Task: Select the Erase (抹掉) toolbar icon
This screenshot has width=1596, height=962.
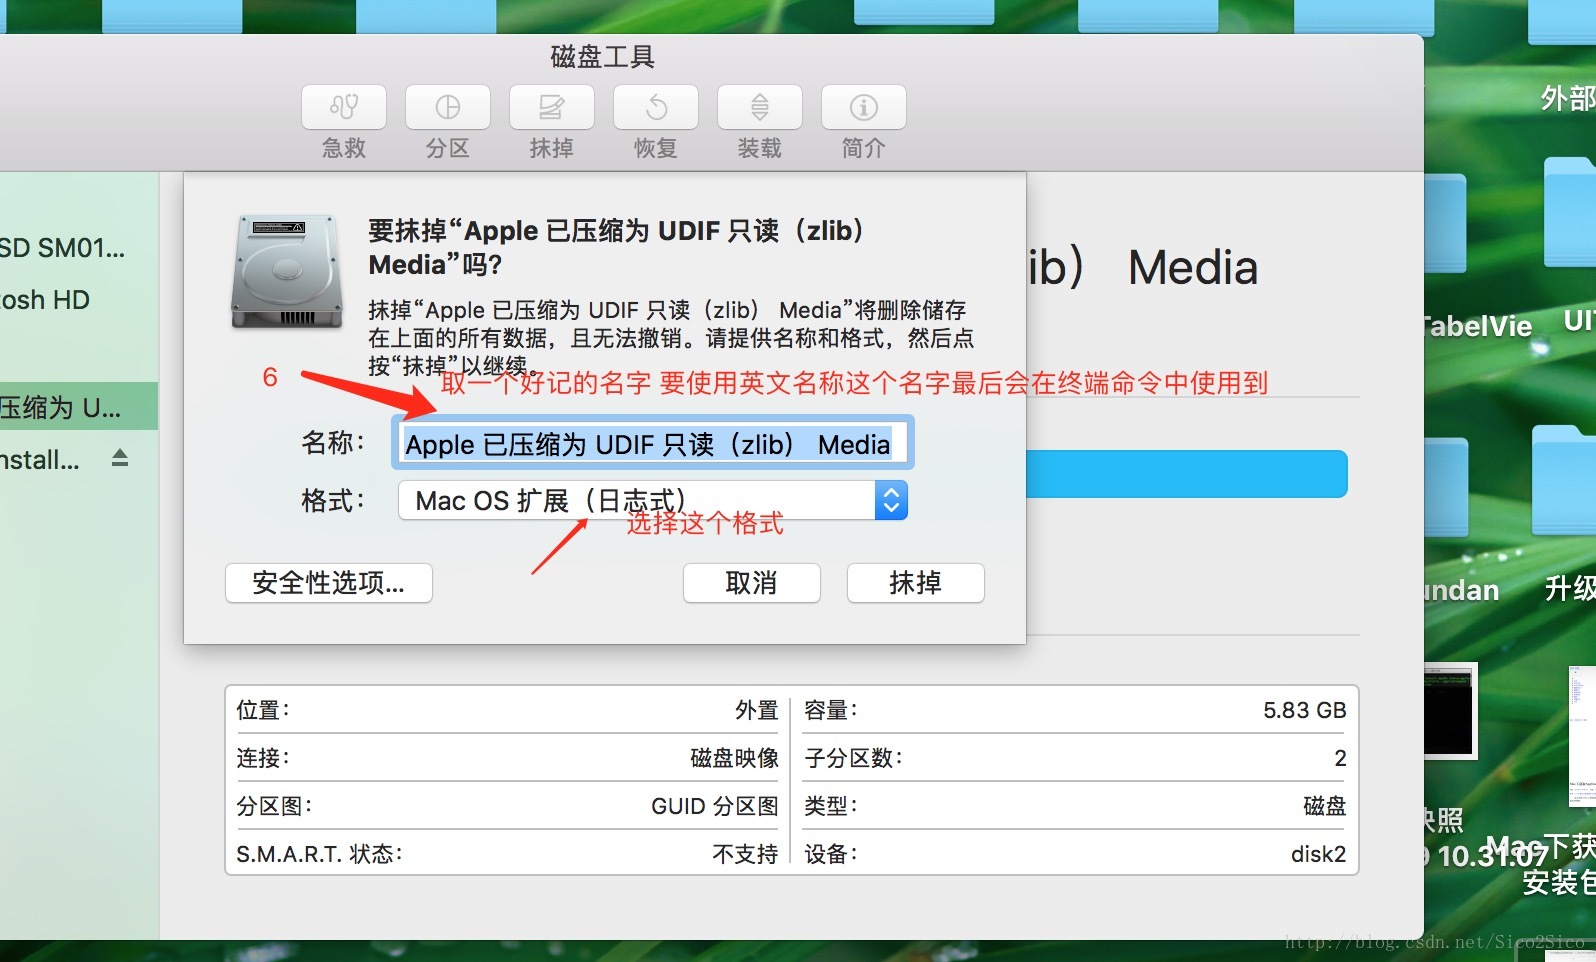Action: 552,107
